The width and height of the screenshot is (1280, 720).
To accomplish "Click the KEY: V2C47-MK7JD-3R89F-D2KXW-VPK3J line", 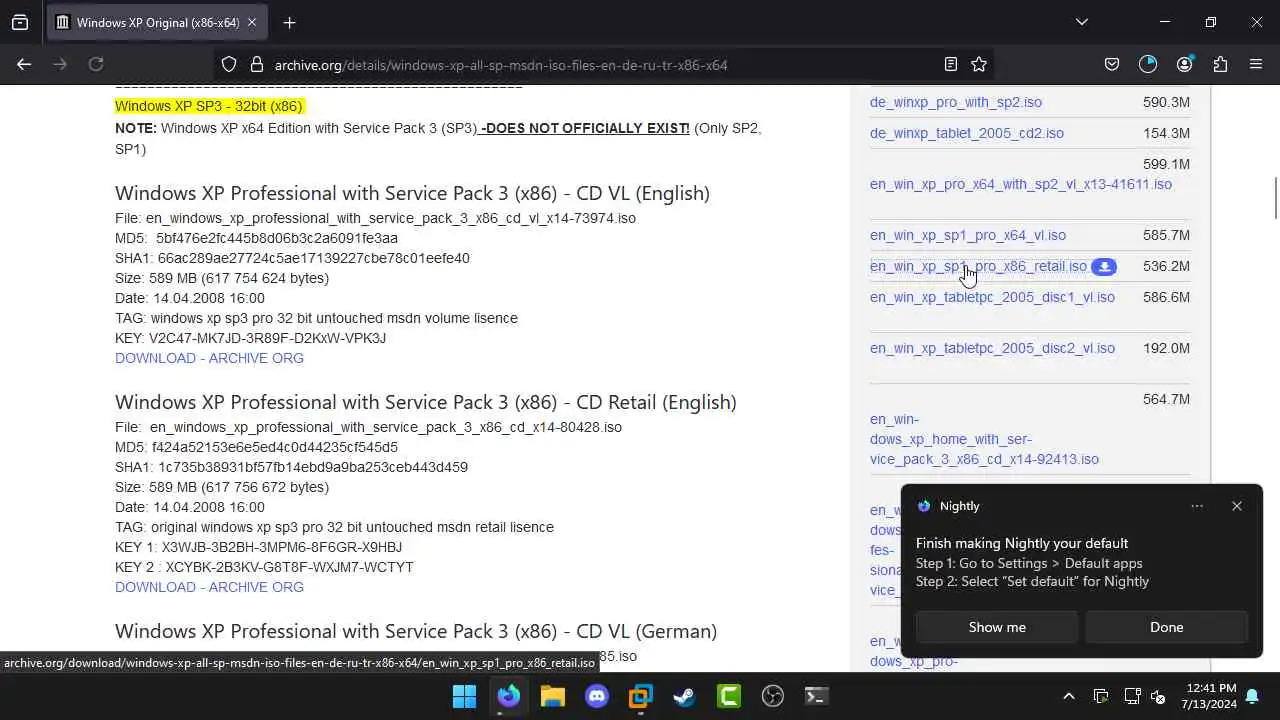I will tap(250, 338).
